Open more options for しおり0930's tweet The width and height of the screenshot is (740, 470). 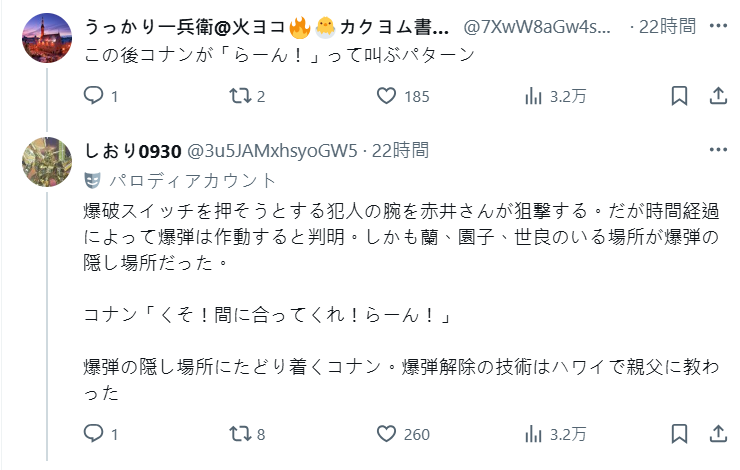click(x=718, y=150)
